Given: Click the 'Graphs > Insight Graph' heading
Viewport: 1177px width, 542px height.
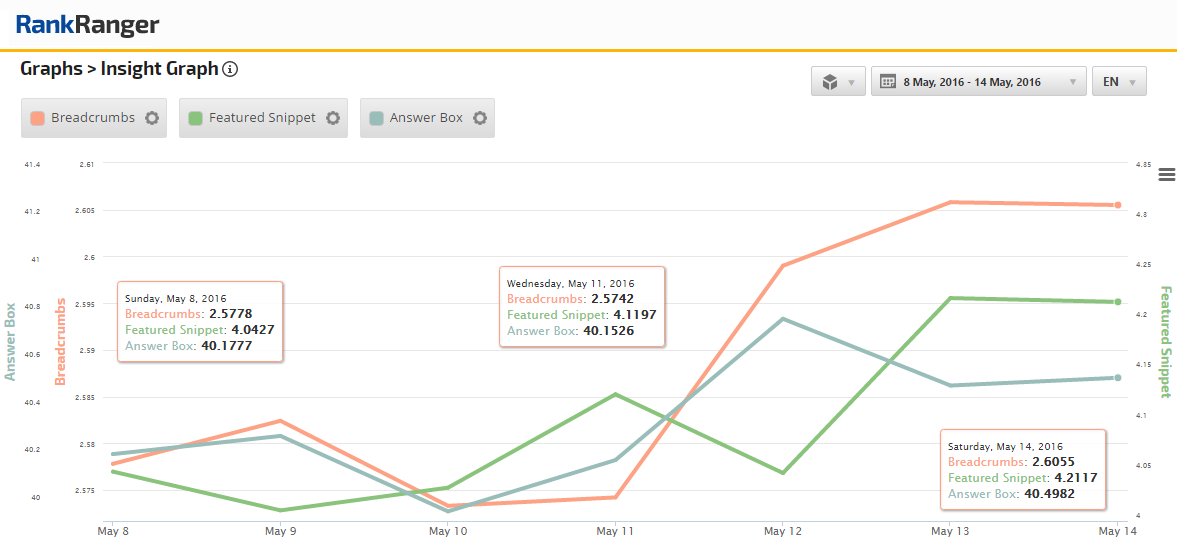Looking at the screenshot, I should (x=119, y=69).
